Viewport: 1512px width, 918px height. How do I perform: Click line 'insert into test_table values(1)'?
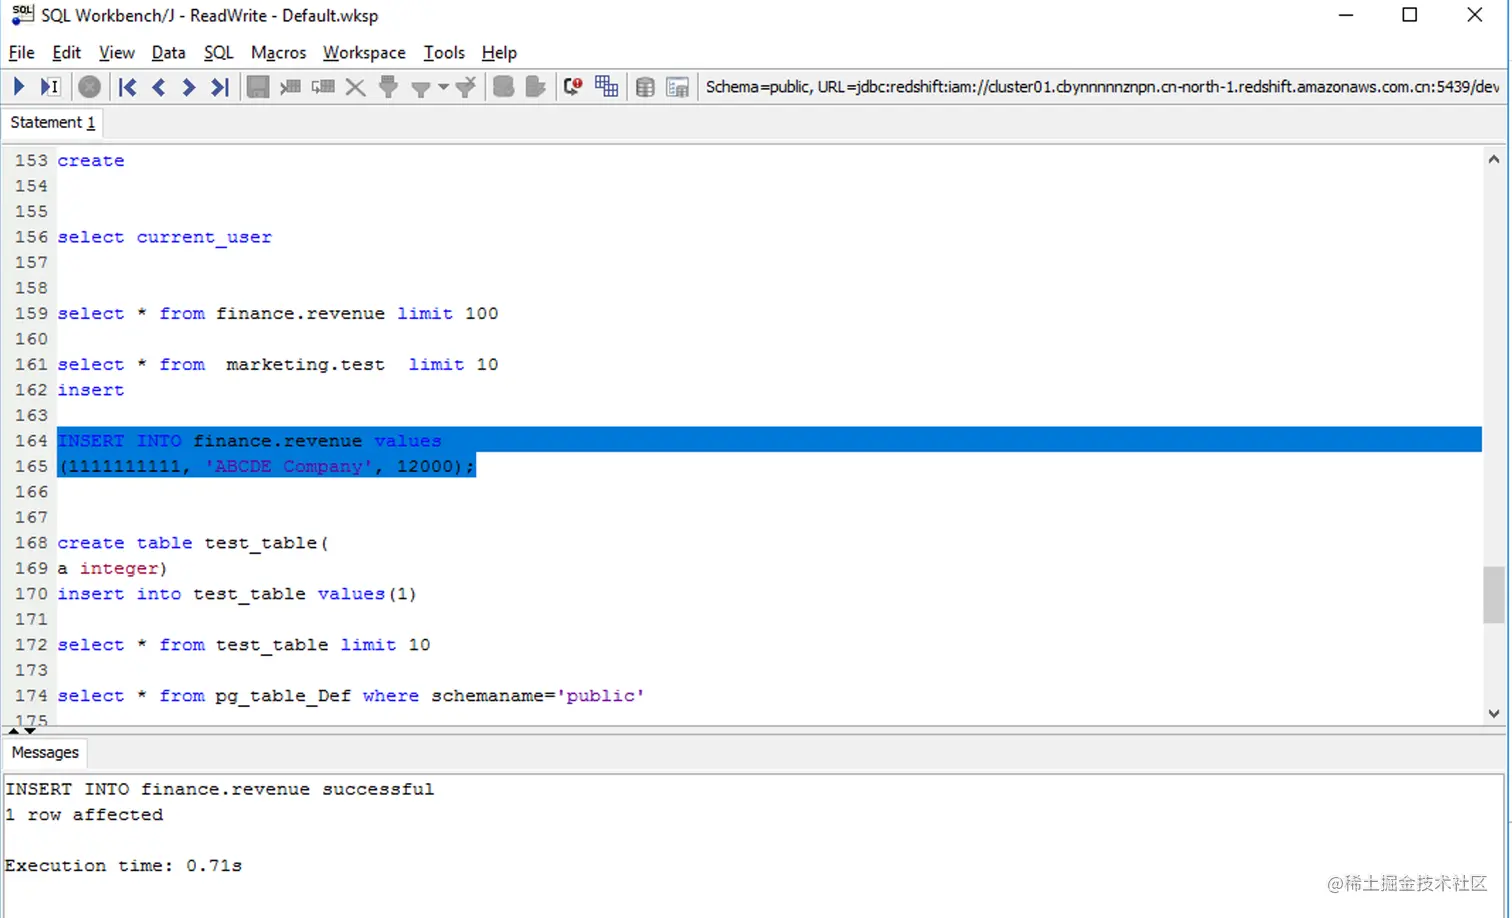click(237, 594)
